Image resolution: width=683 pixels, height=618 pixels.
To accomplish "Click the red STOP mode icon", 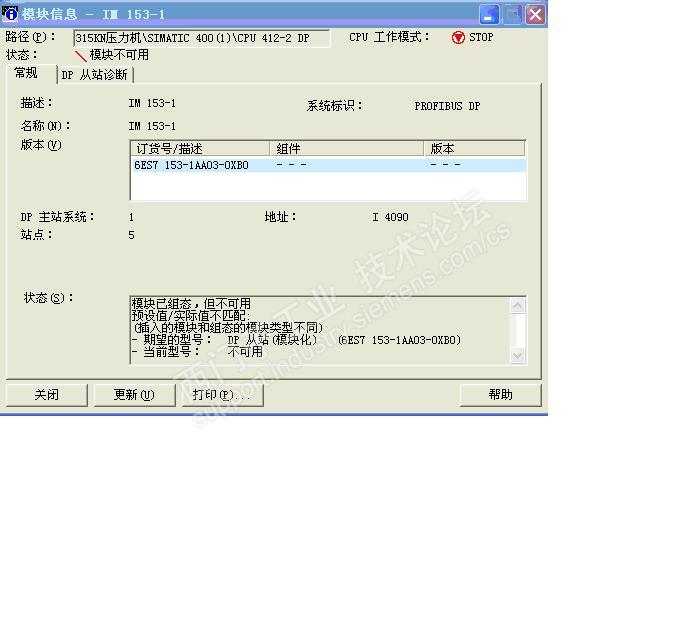I will coord(458,38).
